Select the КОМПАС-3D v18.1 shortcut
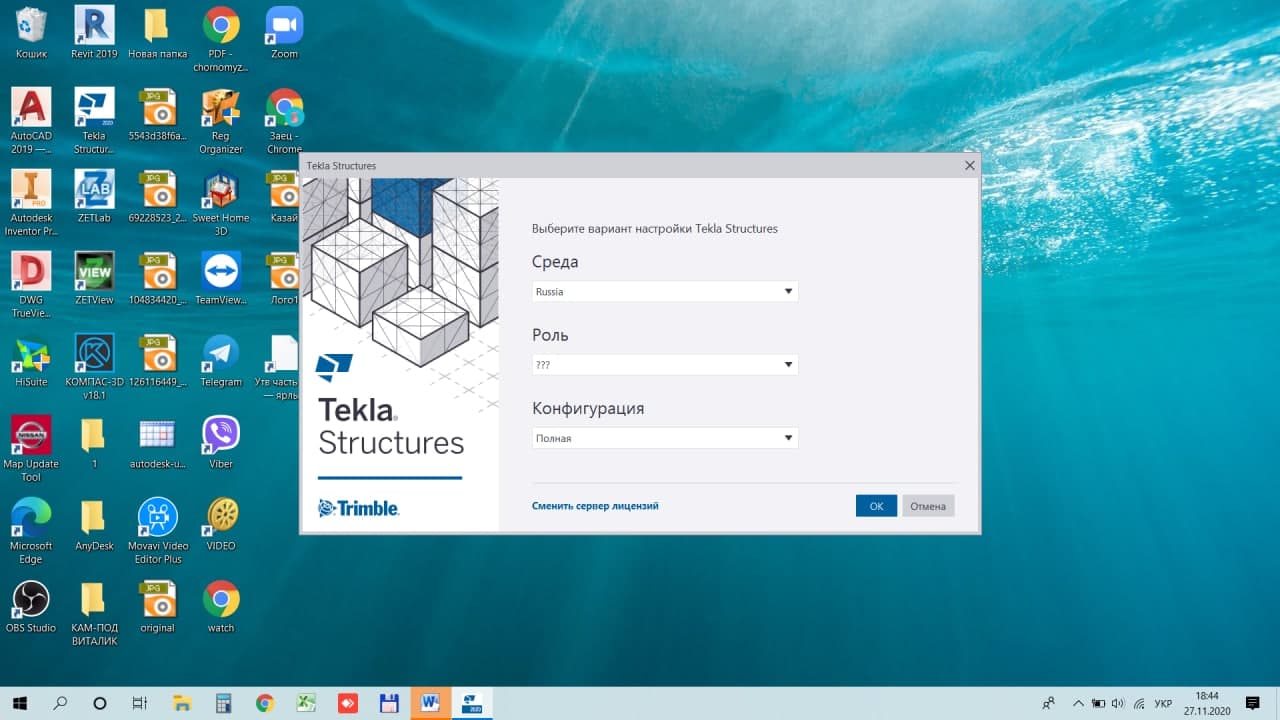The height and width of the screenshot is (720, 1280). click(94, 367)
